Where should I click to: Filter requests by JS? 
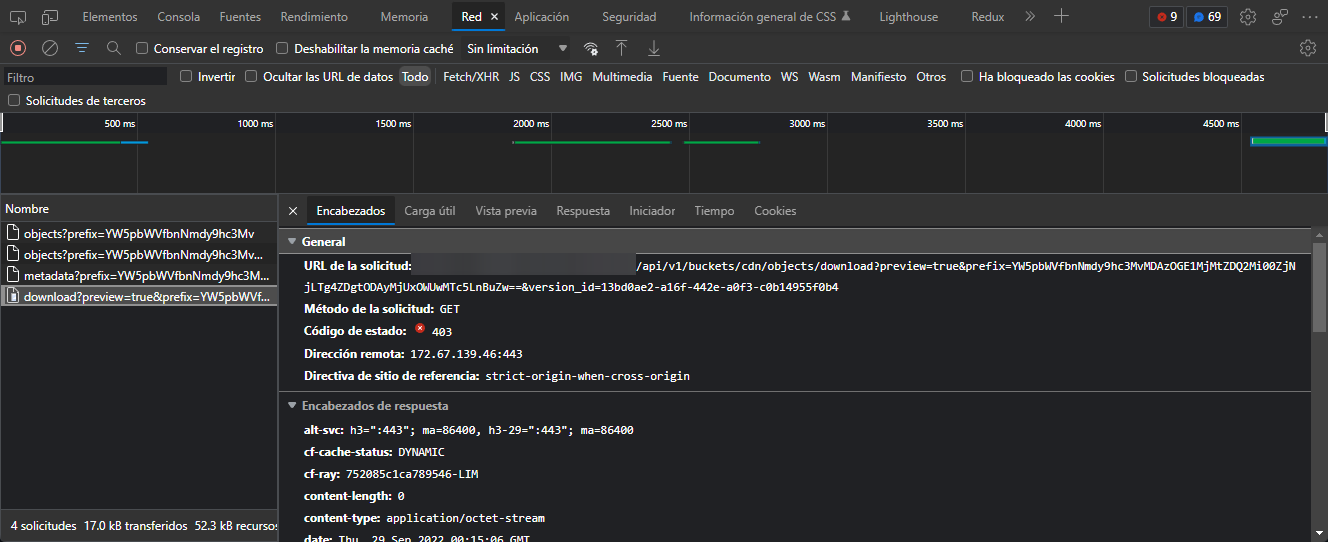(x=514, y=77)
